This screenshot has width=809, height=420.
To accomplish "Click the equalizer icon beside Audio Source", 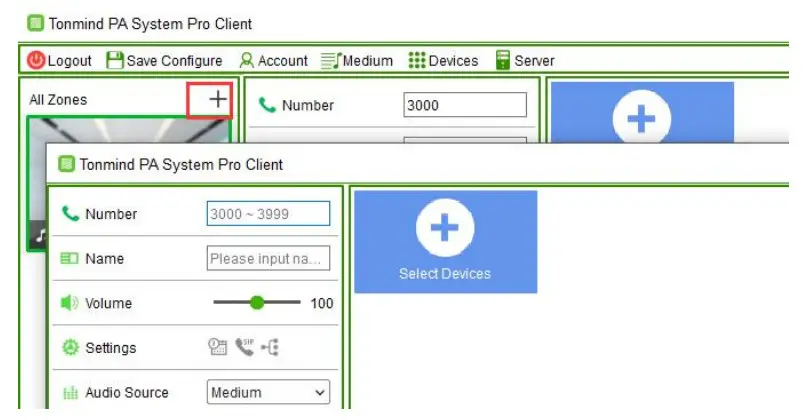I will [70, 393].
